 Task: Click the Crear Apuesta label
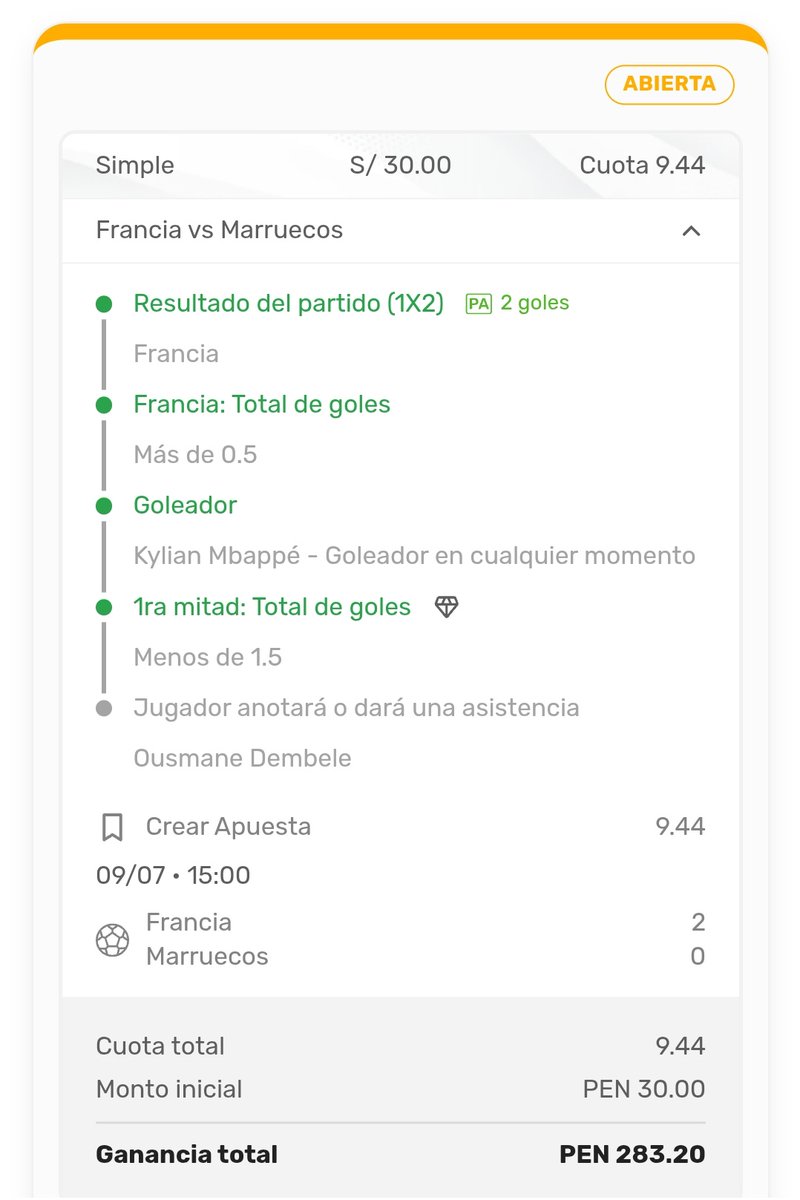click(x=228, y=827)
